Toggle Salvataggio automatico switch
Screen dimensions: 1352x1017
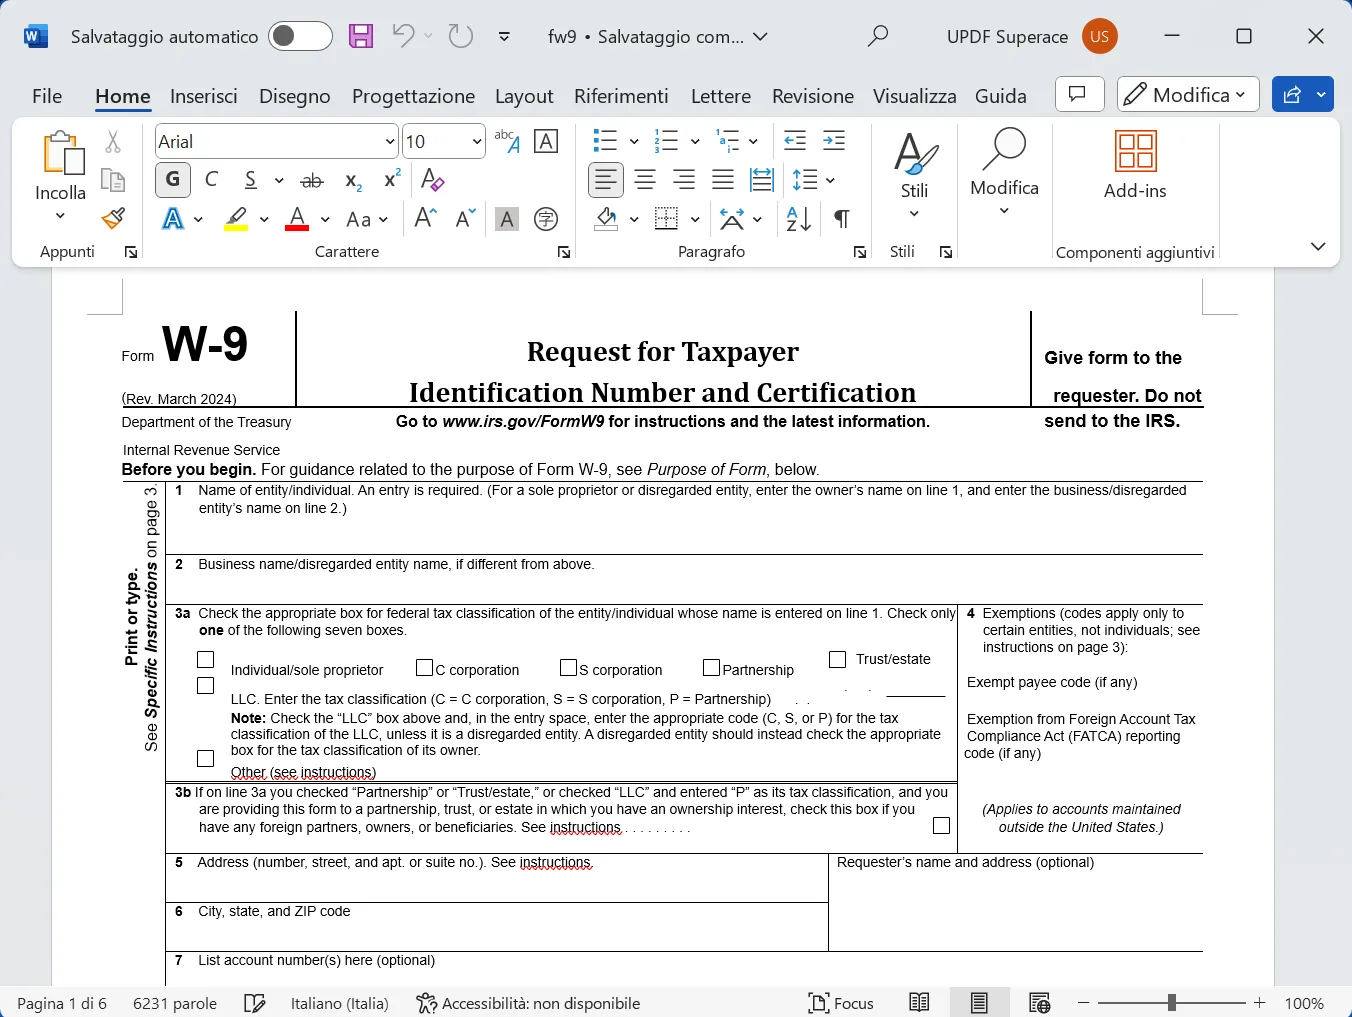[300, 37]
